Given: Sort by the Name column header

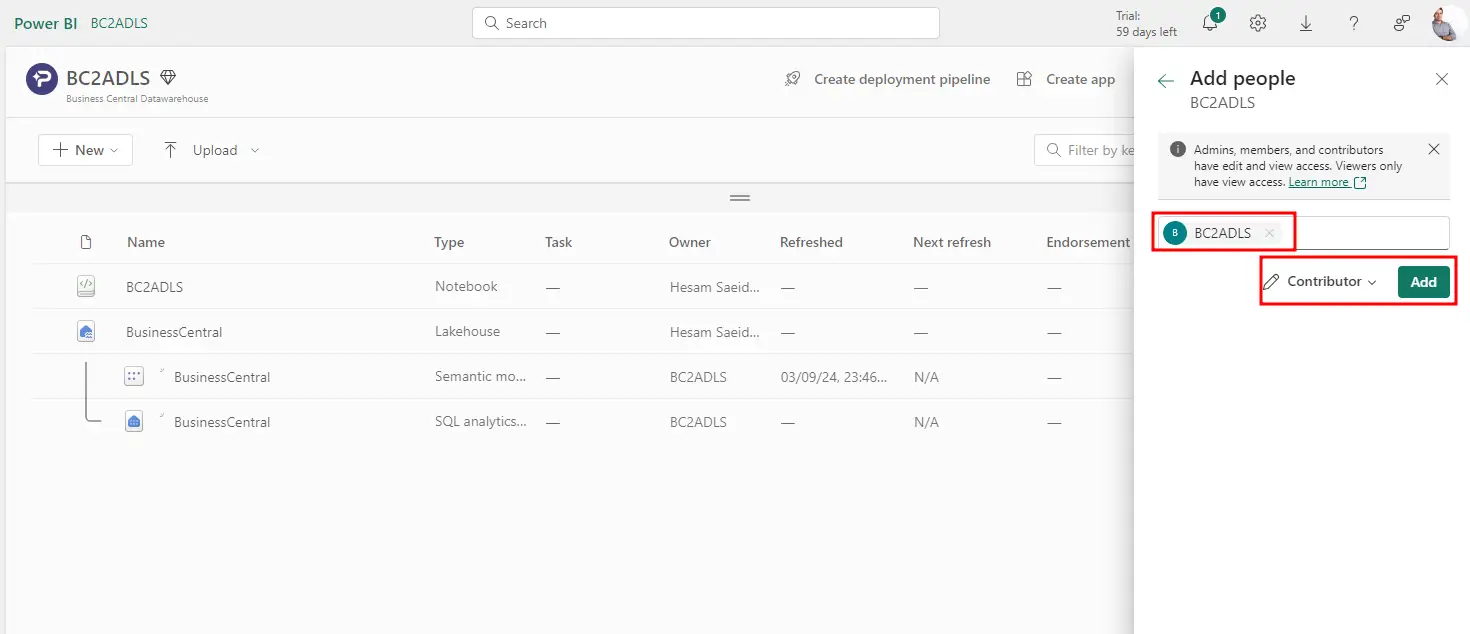Looking at the screenshot, I should point(146,242).
